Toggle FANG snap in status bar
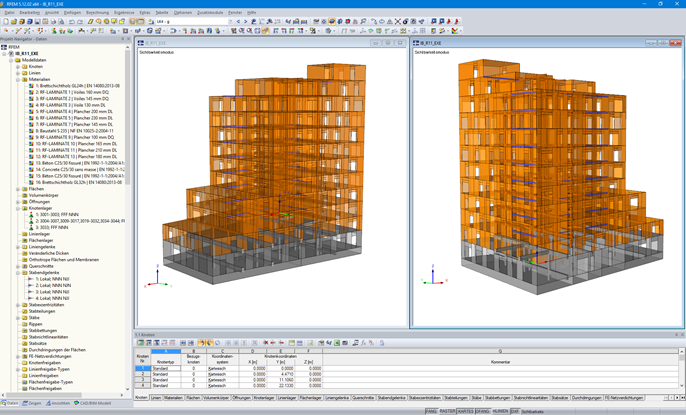686x415 pixels. tap(431, 412)
